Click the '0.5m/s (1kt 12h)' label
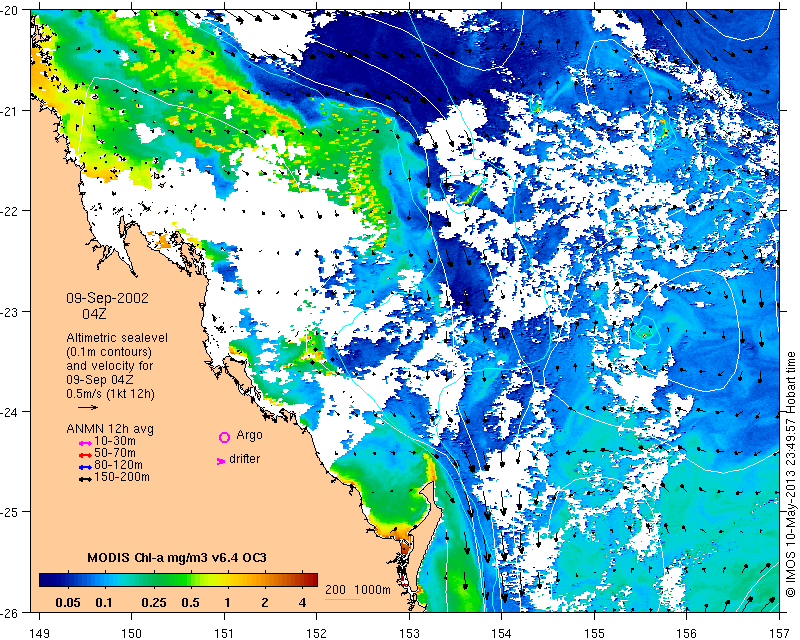The image size is (800, 640). click(111, 394)
